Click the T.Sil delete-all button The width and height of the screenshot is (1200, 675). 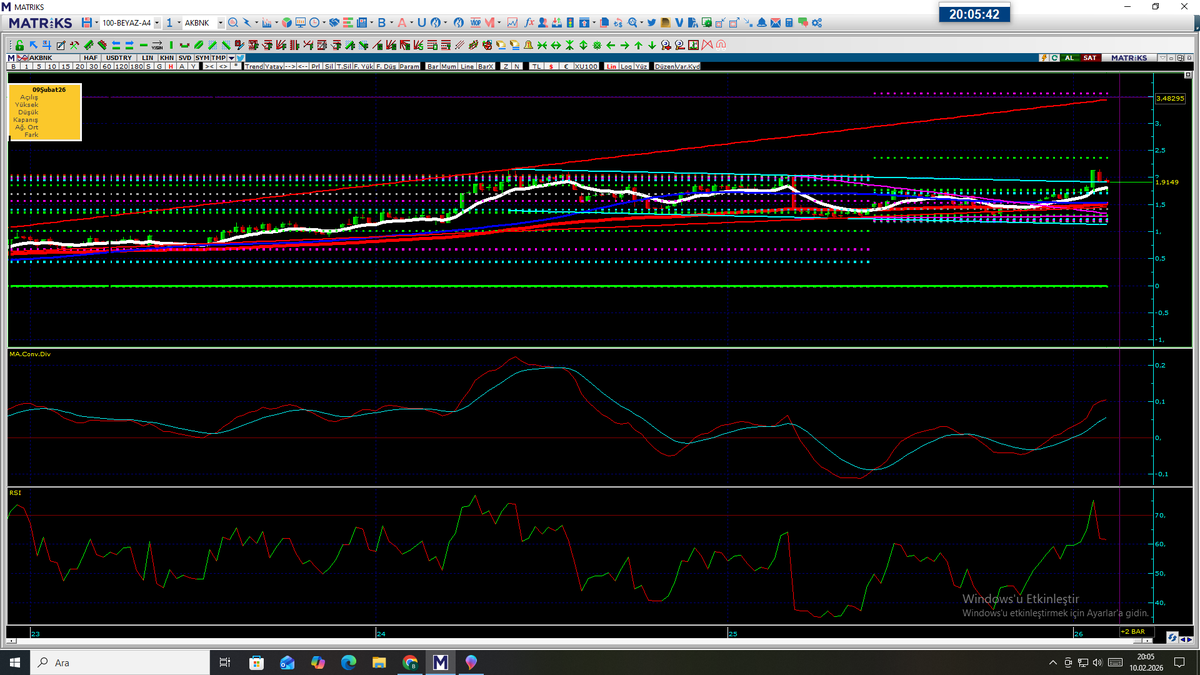coord(344,66)
